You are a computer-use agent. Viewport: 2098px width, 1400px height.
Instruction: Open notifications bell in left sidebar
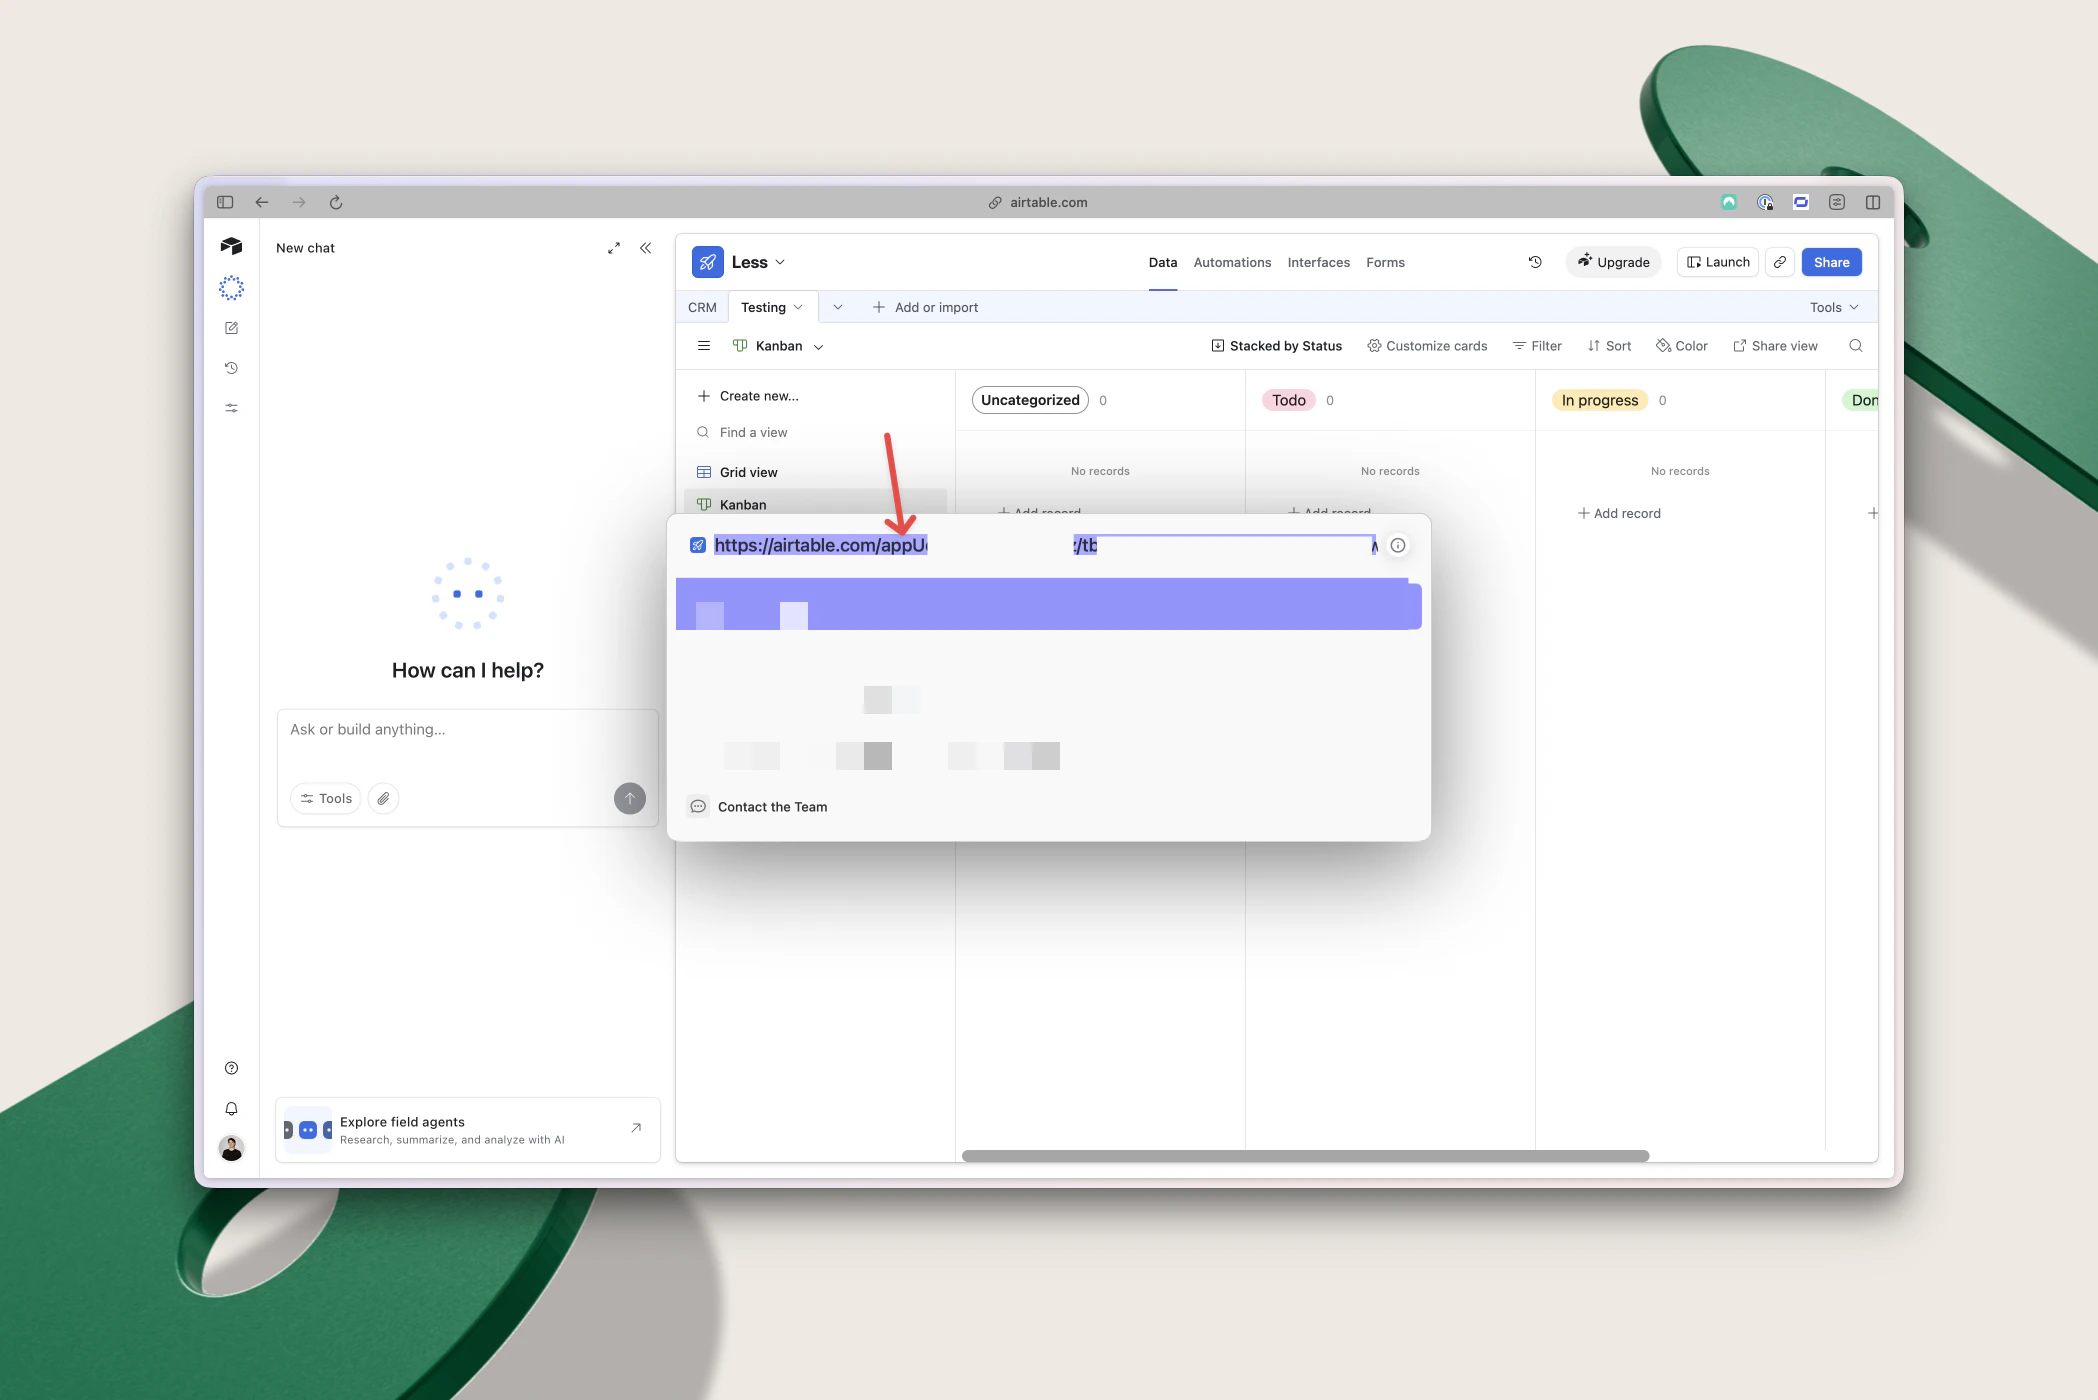pyautogui.click(x=231, y=1108)
